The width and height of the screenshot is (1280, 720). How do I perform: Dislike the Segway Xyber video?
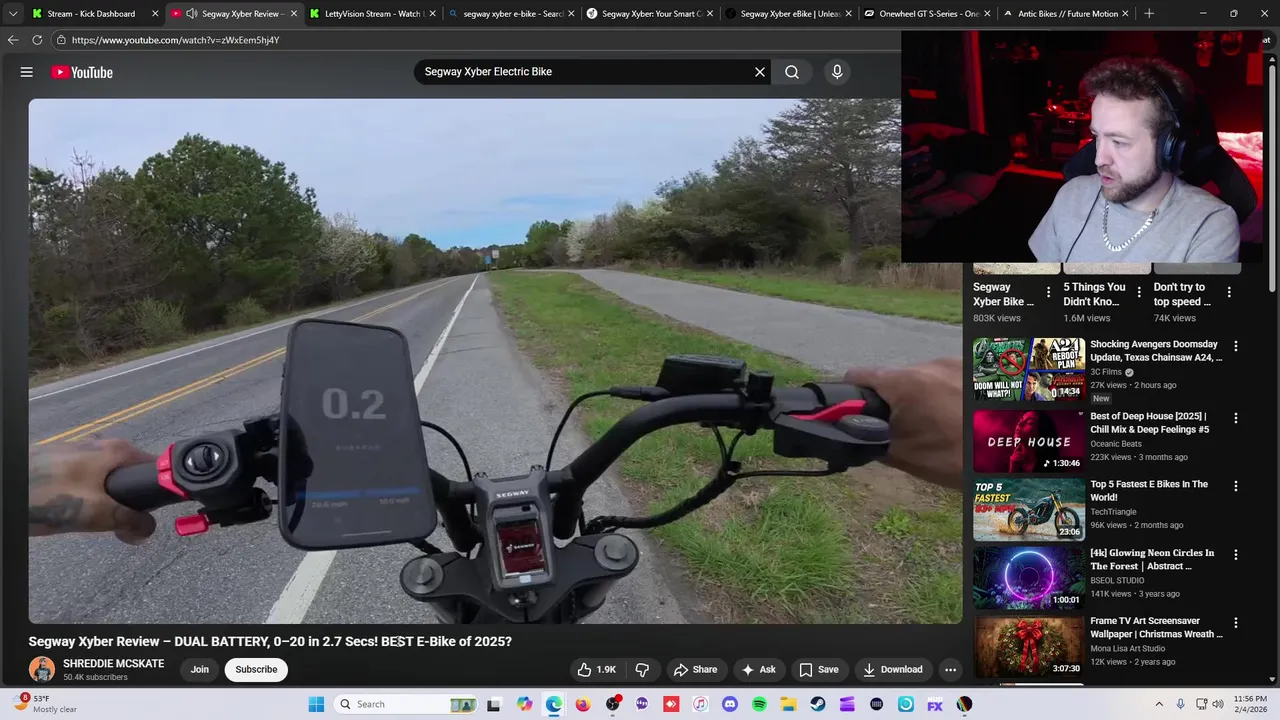pyautogui.click(x=643, y=670)
